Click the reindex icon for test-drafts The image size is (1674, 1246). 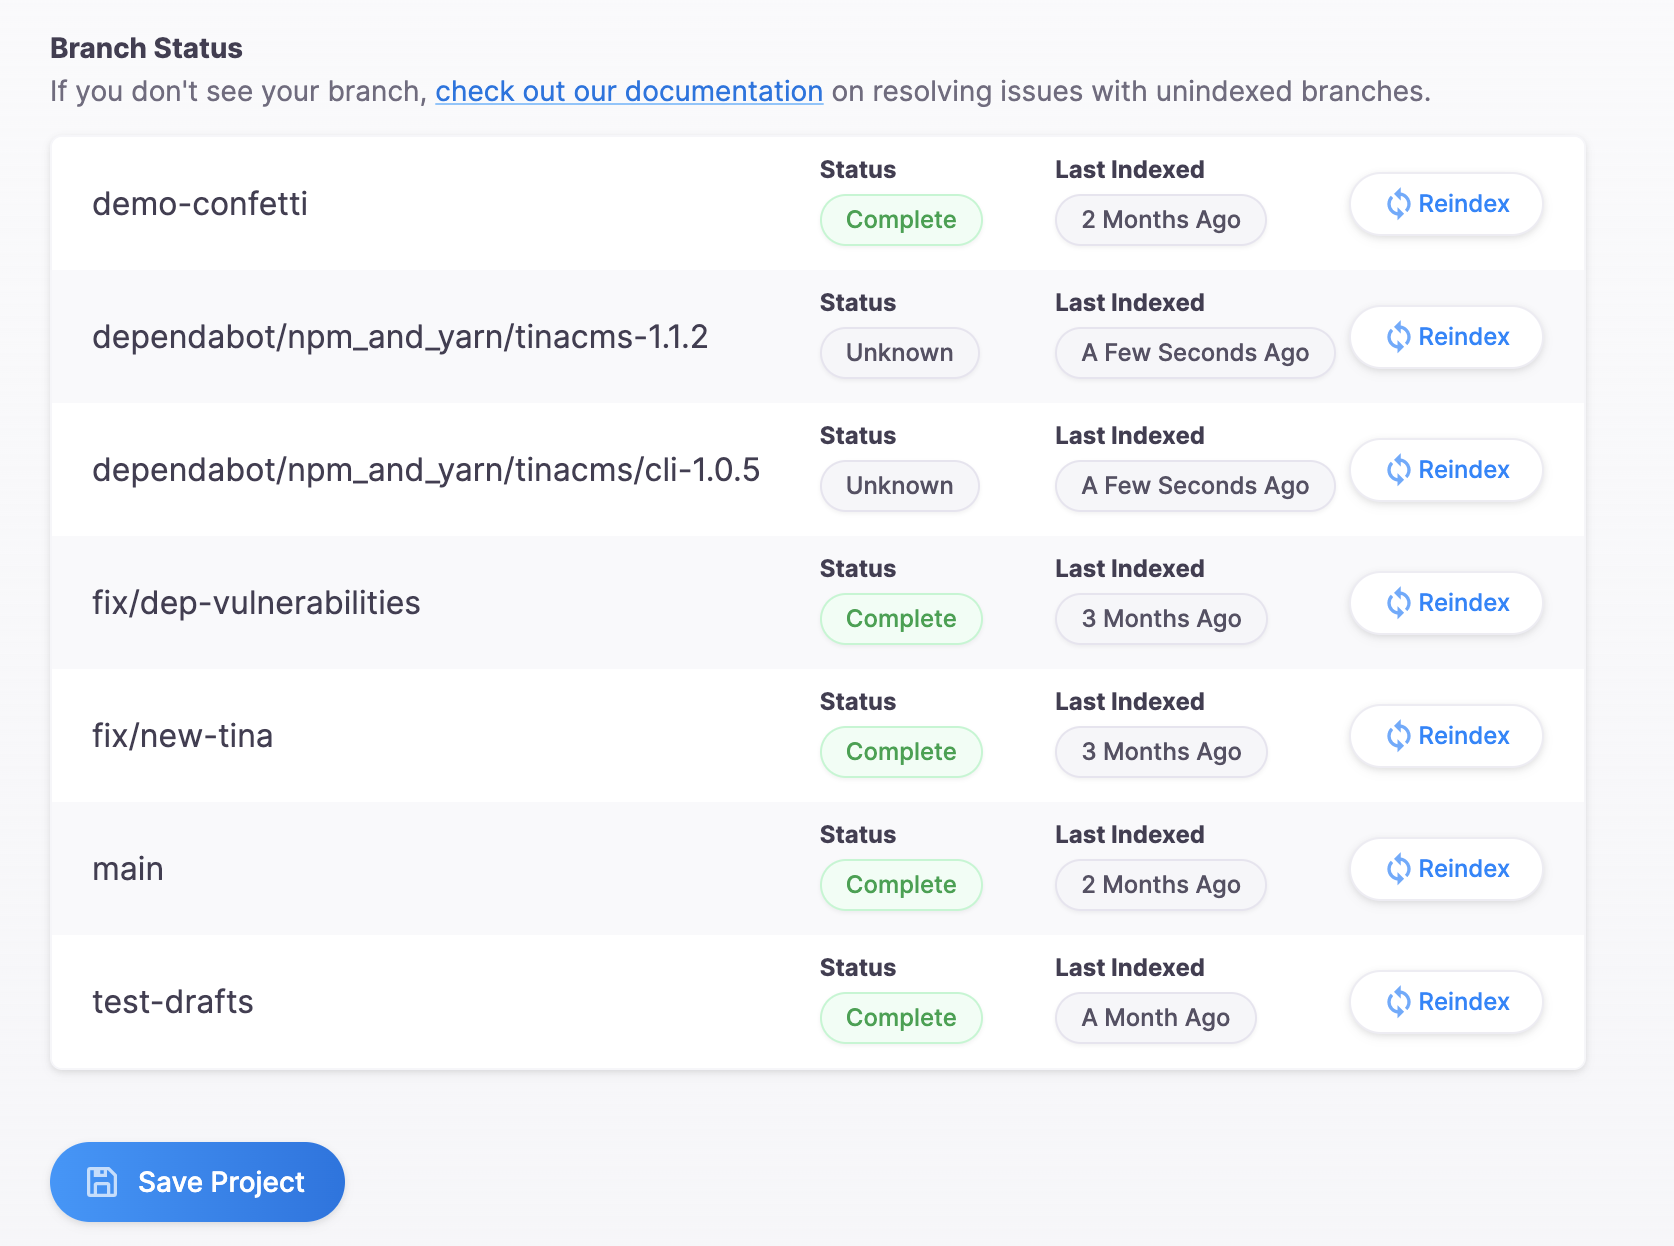[x=1398, y=1002]
